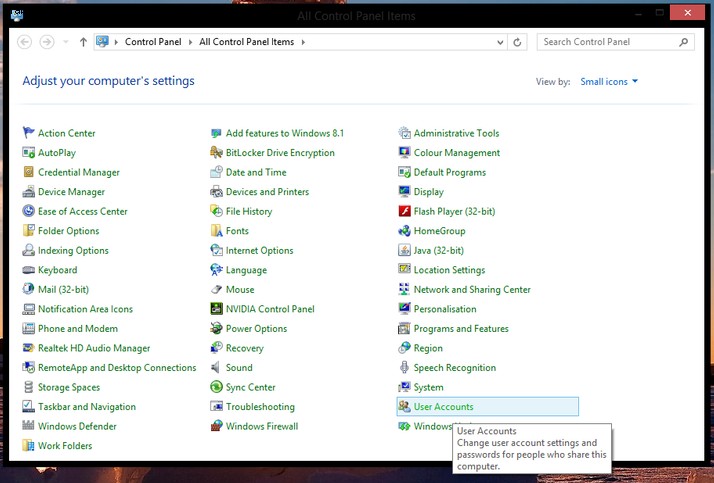Open Realtek HD Audio Manager
Image resolution: width=714 pixels, height=483 pixels.
coord(94,348)
